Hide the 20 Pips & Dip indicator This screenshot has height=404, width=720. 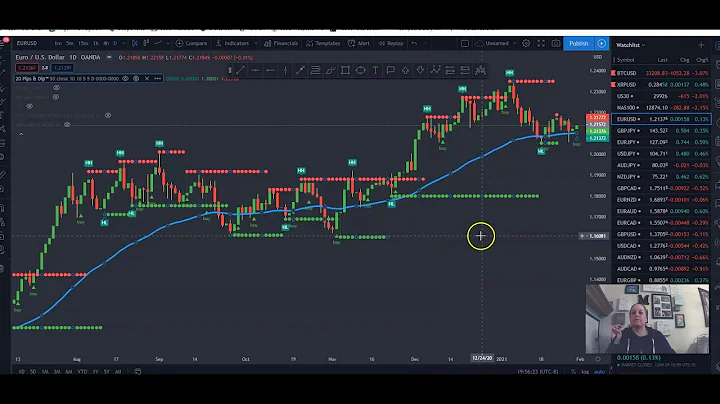125,79
